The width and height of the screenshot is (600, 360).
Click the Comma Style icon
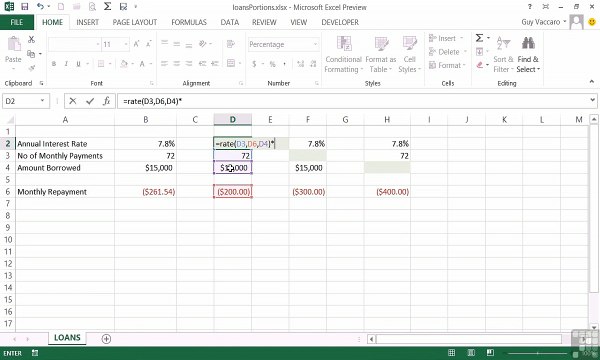284,64
